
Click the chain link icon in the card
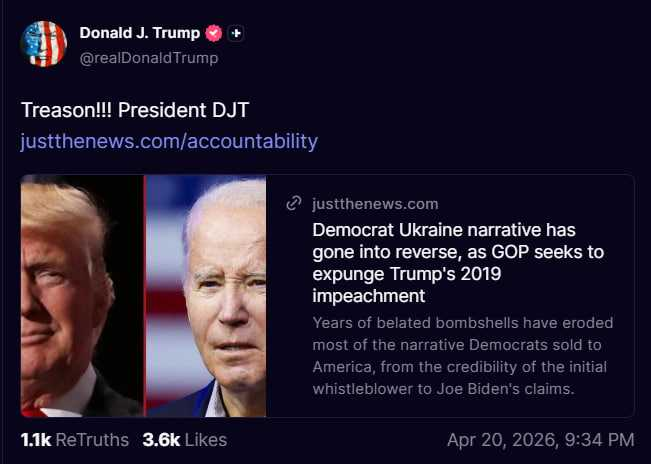(294, 204)
